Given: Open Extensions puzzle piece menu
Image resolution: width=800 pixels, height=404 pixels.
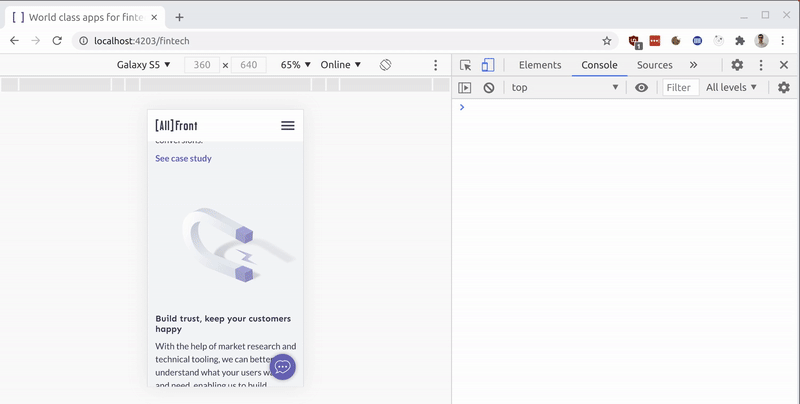Looking at the screenshot, I should click(740, 41).
